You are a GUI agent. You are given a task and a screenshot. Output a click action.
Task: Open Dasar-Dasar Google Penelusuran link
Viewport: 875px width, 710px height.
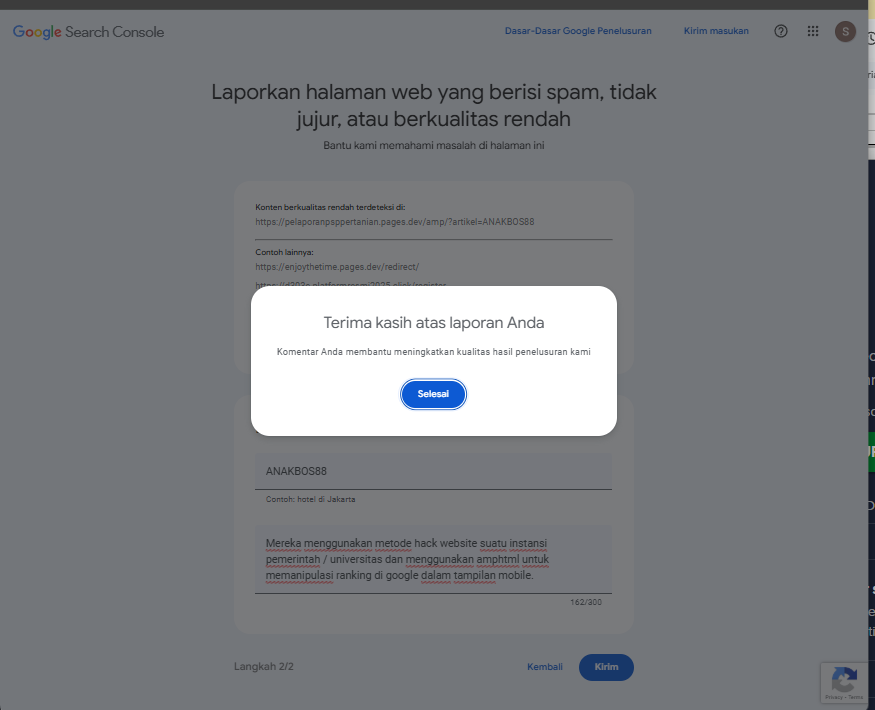578,31
